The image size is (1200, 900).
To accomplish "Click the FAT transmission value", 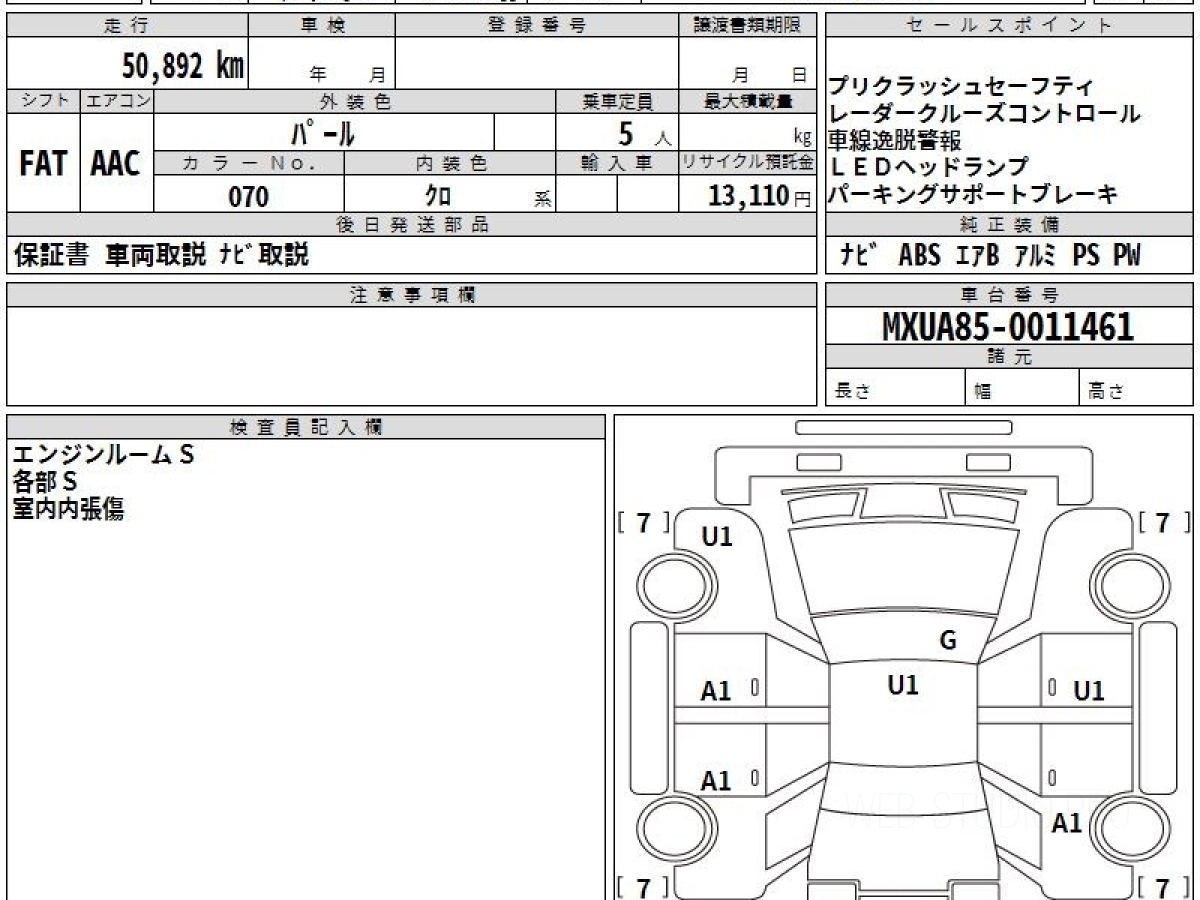I will (x=43, y=163).
